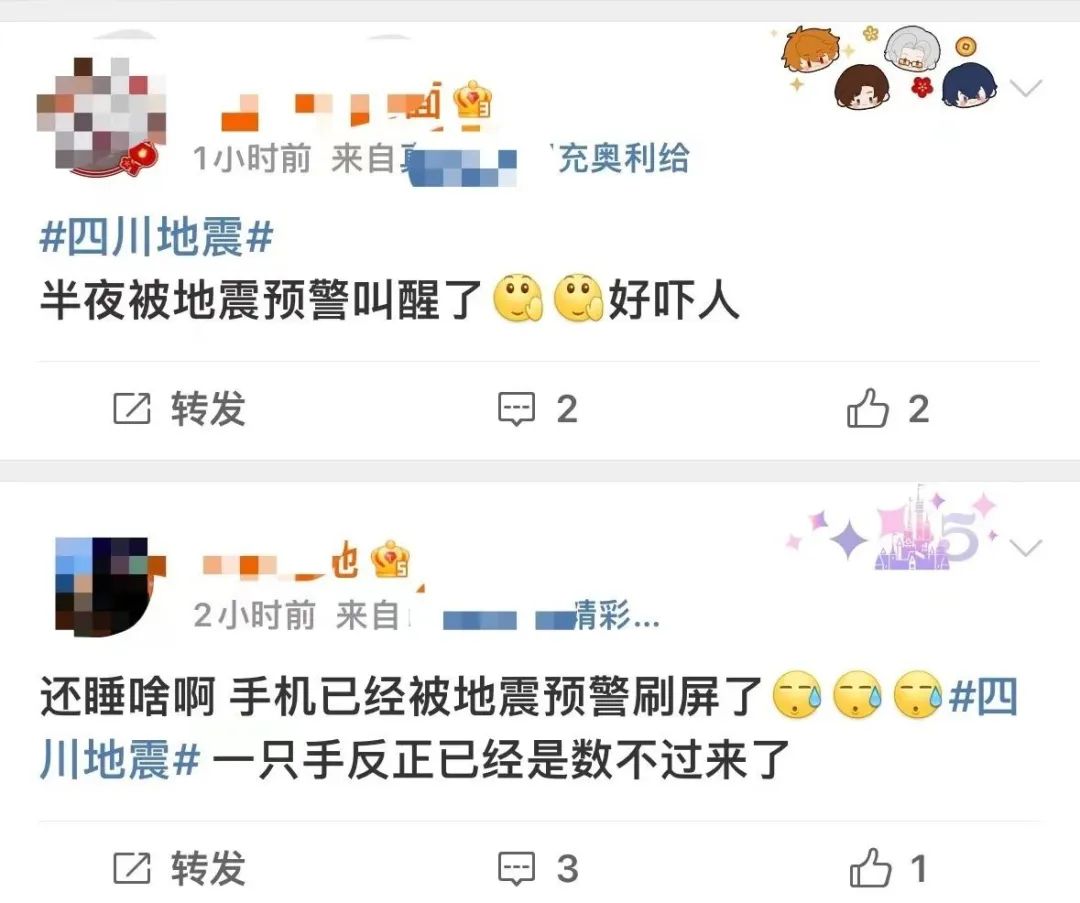
Task: Tap the #四川地震# hashtag in first post
Action: (x=156, y=238)
